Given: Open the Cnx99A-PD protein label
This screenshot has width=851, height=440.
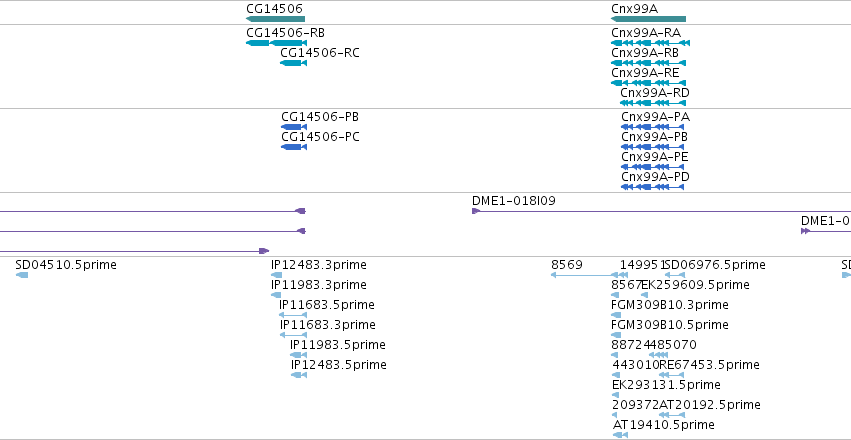Looking at the screenshot, I should tap(655, 177).
